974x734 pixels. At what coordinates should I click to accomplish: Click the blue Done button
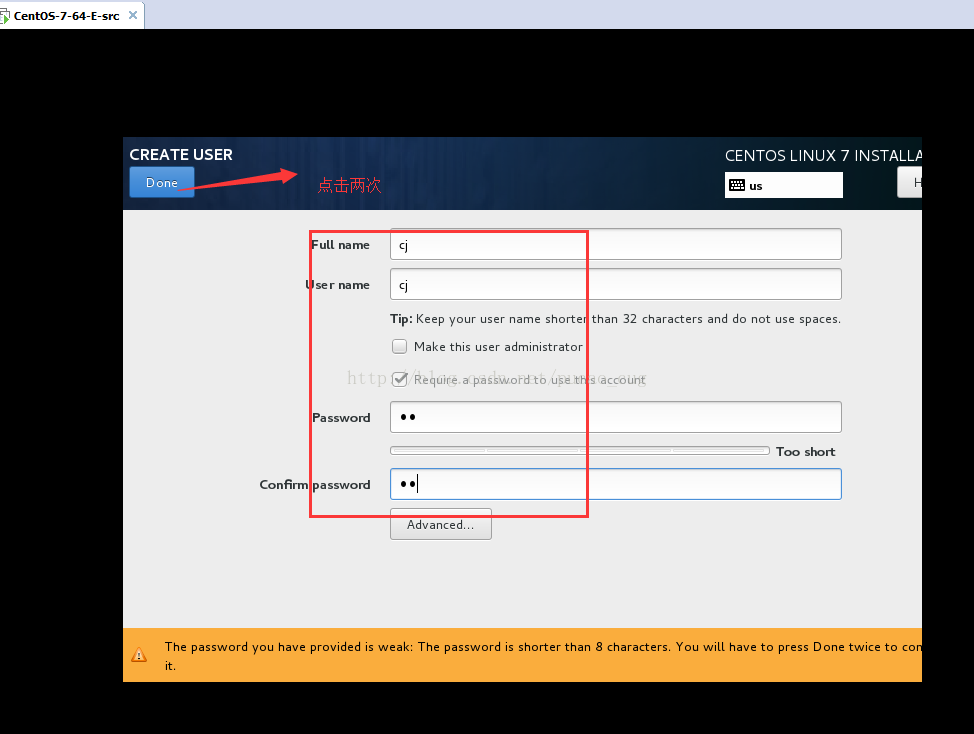tap(162, 183)
